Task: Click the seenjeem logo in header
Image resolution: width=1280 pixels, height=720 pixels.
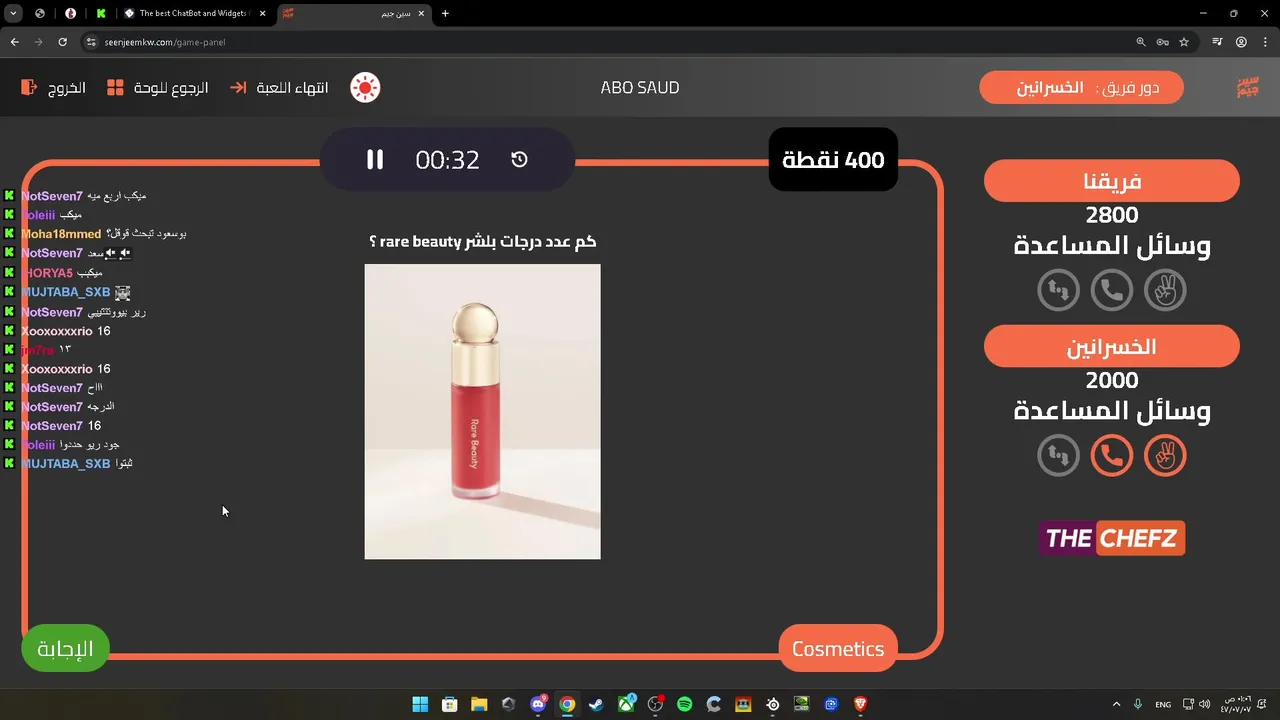Action: [1247, 88]
